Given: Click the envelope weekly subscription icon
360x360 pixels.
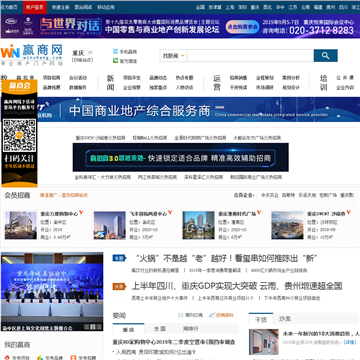Looking at the screenshot, I should (x=181, y=315).
